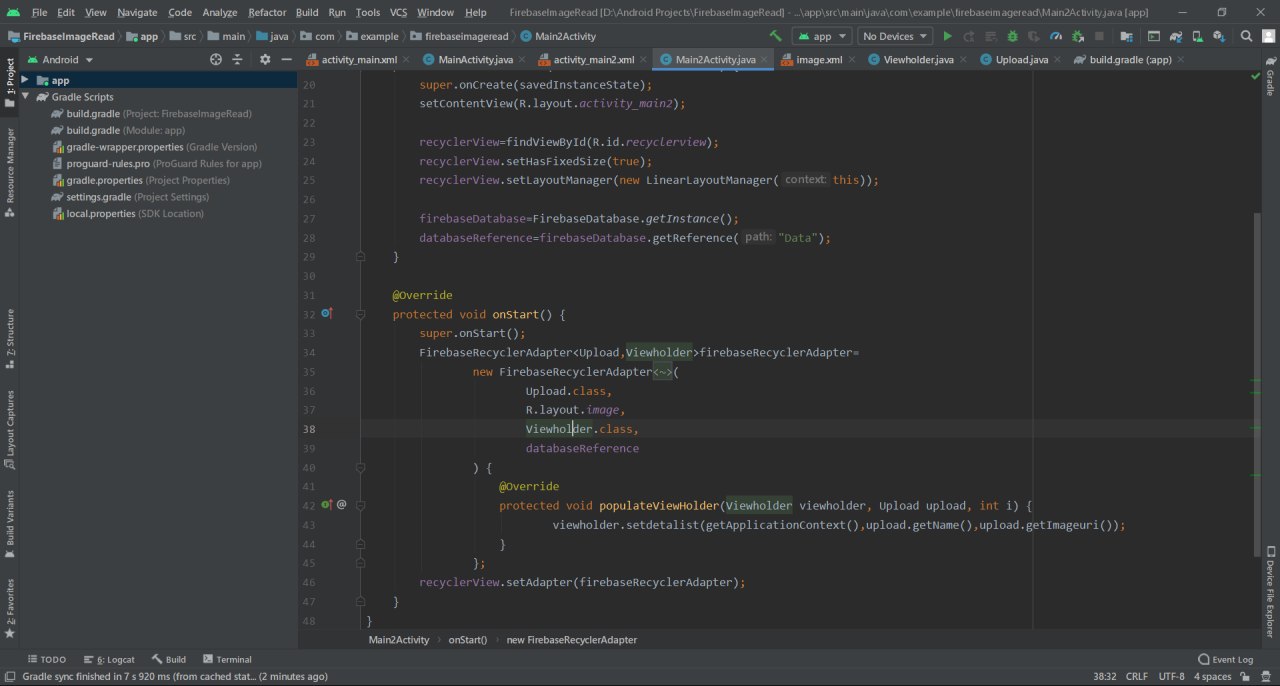Click the 38:32 cursor position indicator
This screenshot has width=1280, height=686.
1104,677
